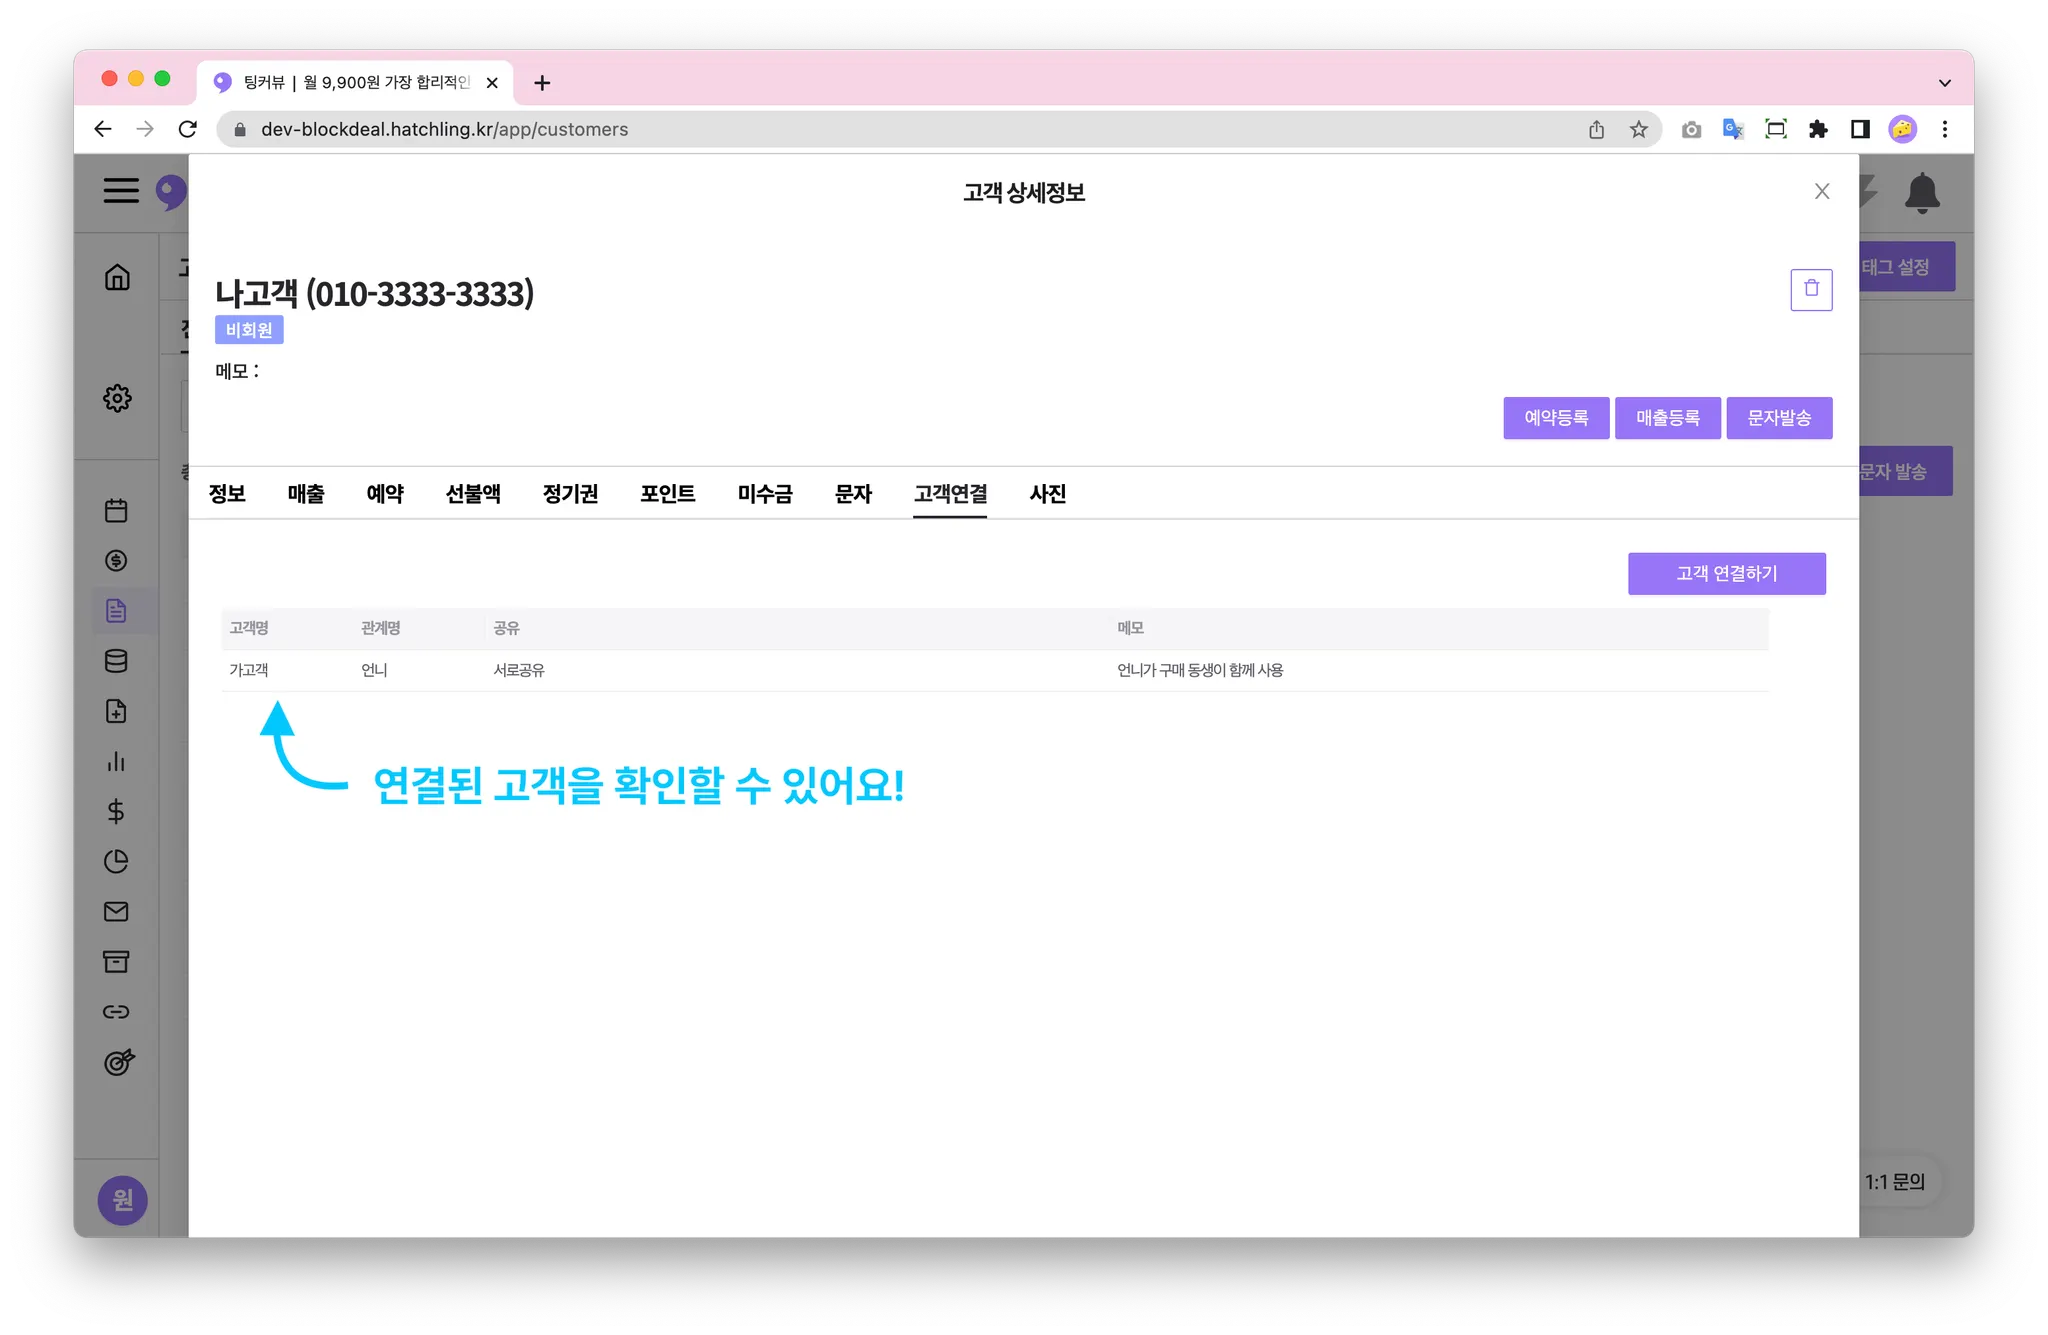Click the bar chart statistics sidebar icon

tap(116, 762)
